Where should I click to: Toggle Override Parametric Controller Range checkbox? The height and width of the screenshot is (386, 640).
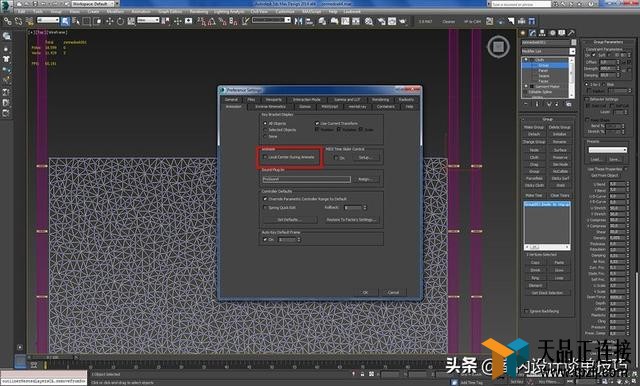click(265, 199)
